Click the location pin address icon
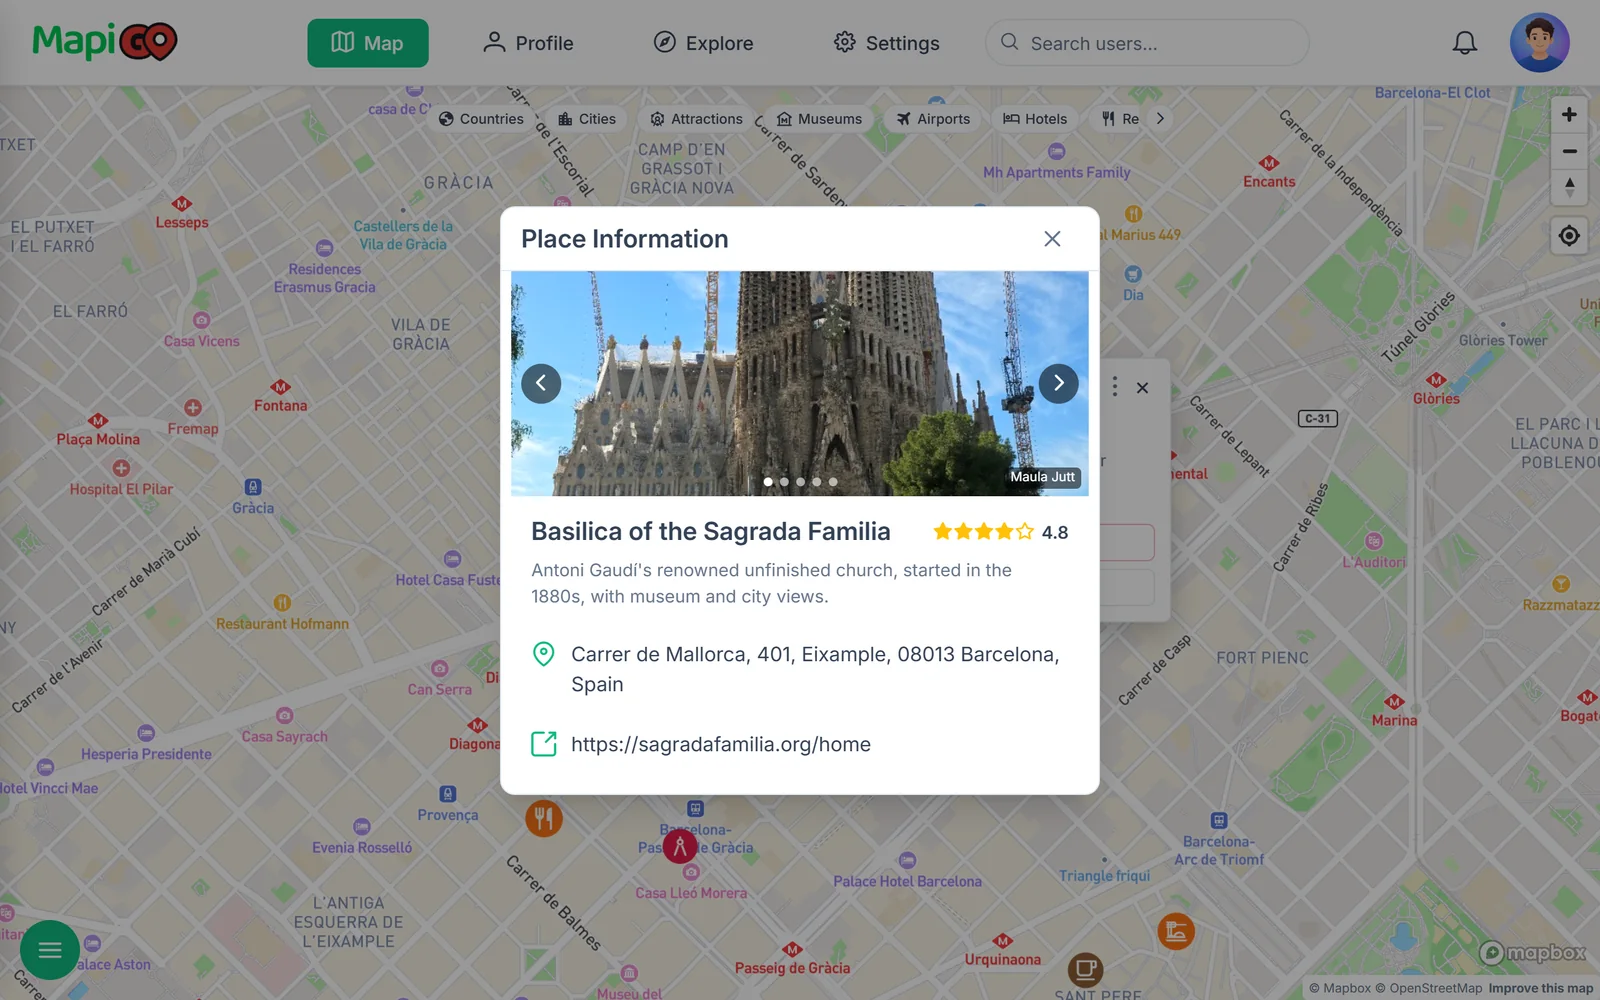This screenshot has height=1000, width=1600. tap(544, 655)
